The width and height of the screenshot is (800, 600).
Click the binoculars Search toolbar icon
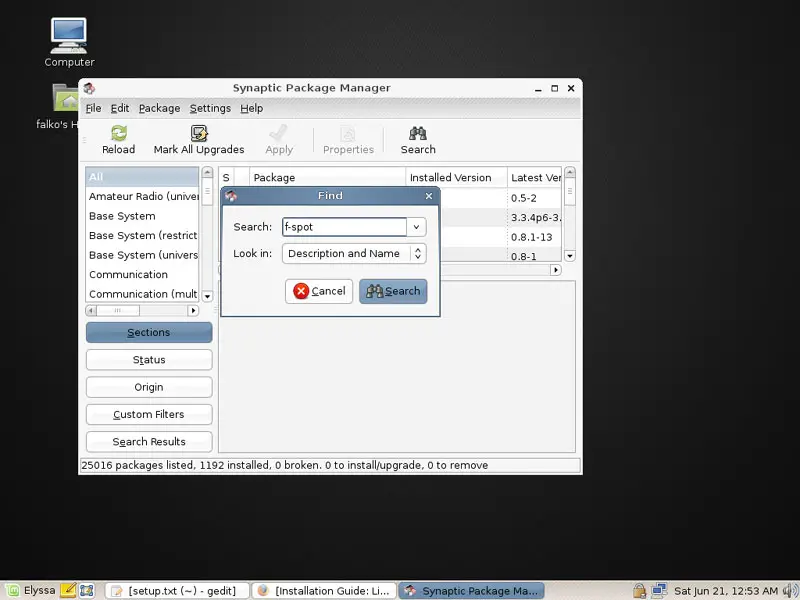click(418, 134)
